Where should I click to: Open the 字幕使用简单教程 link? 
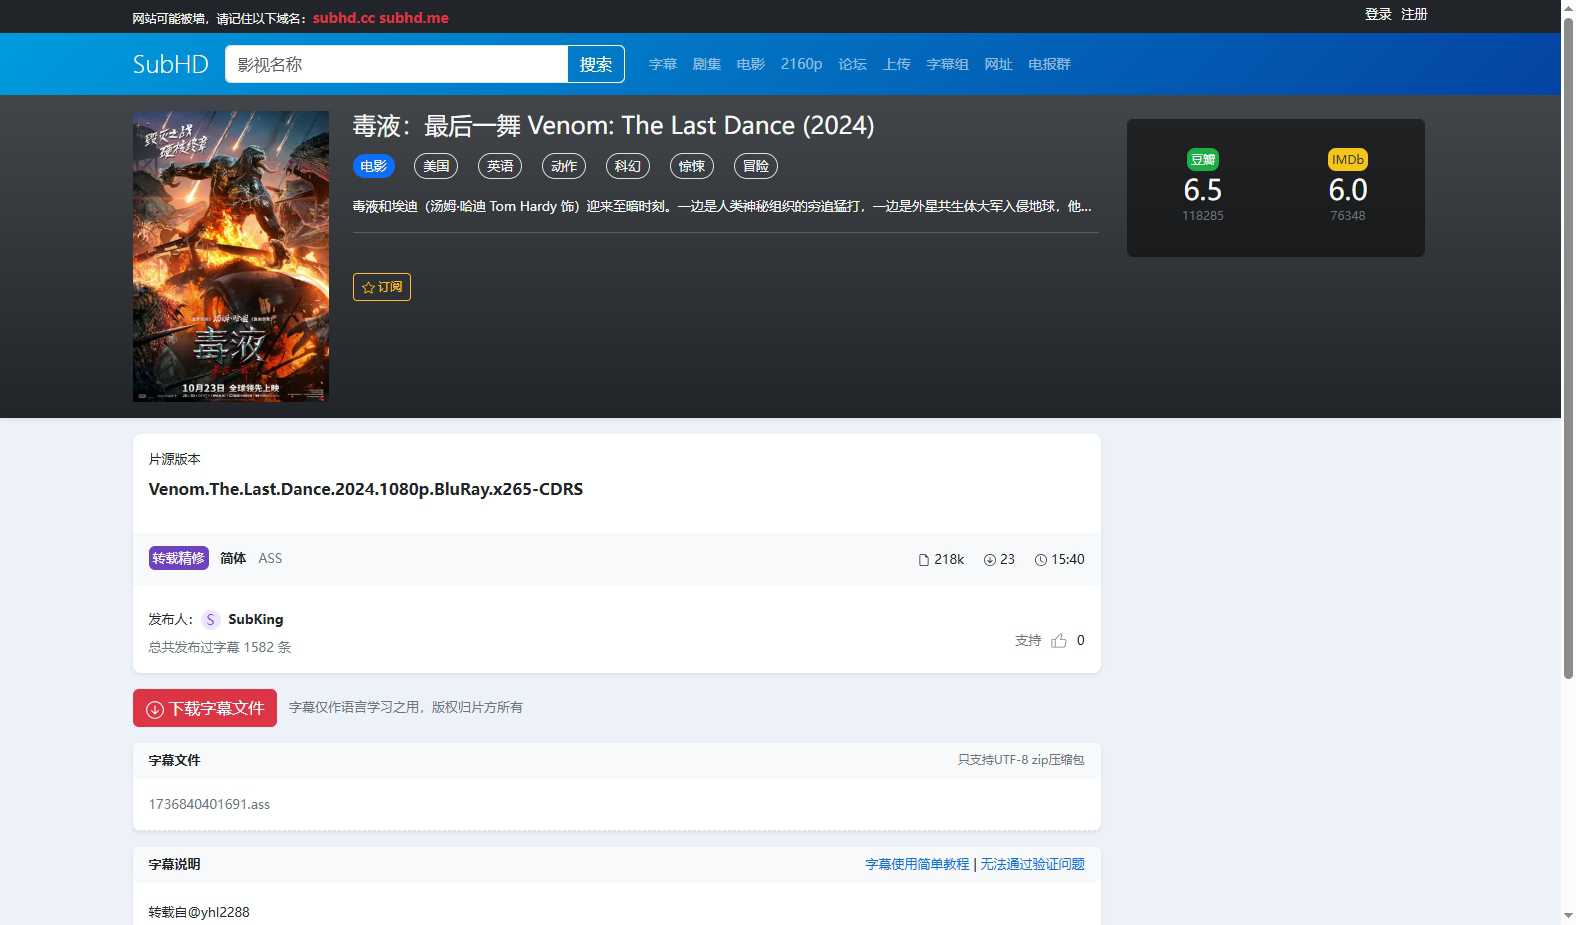917,864
